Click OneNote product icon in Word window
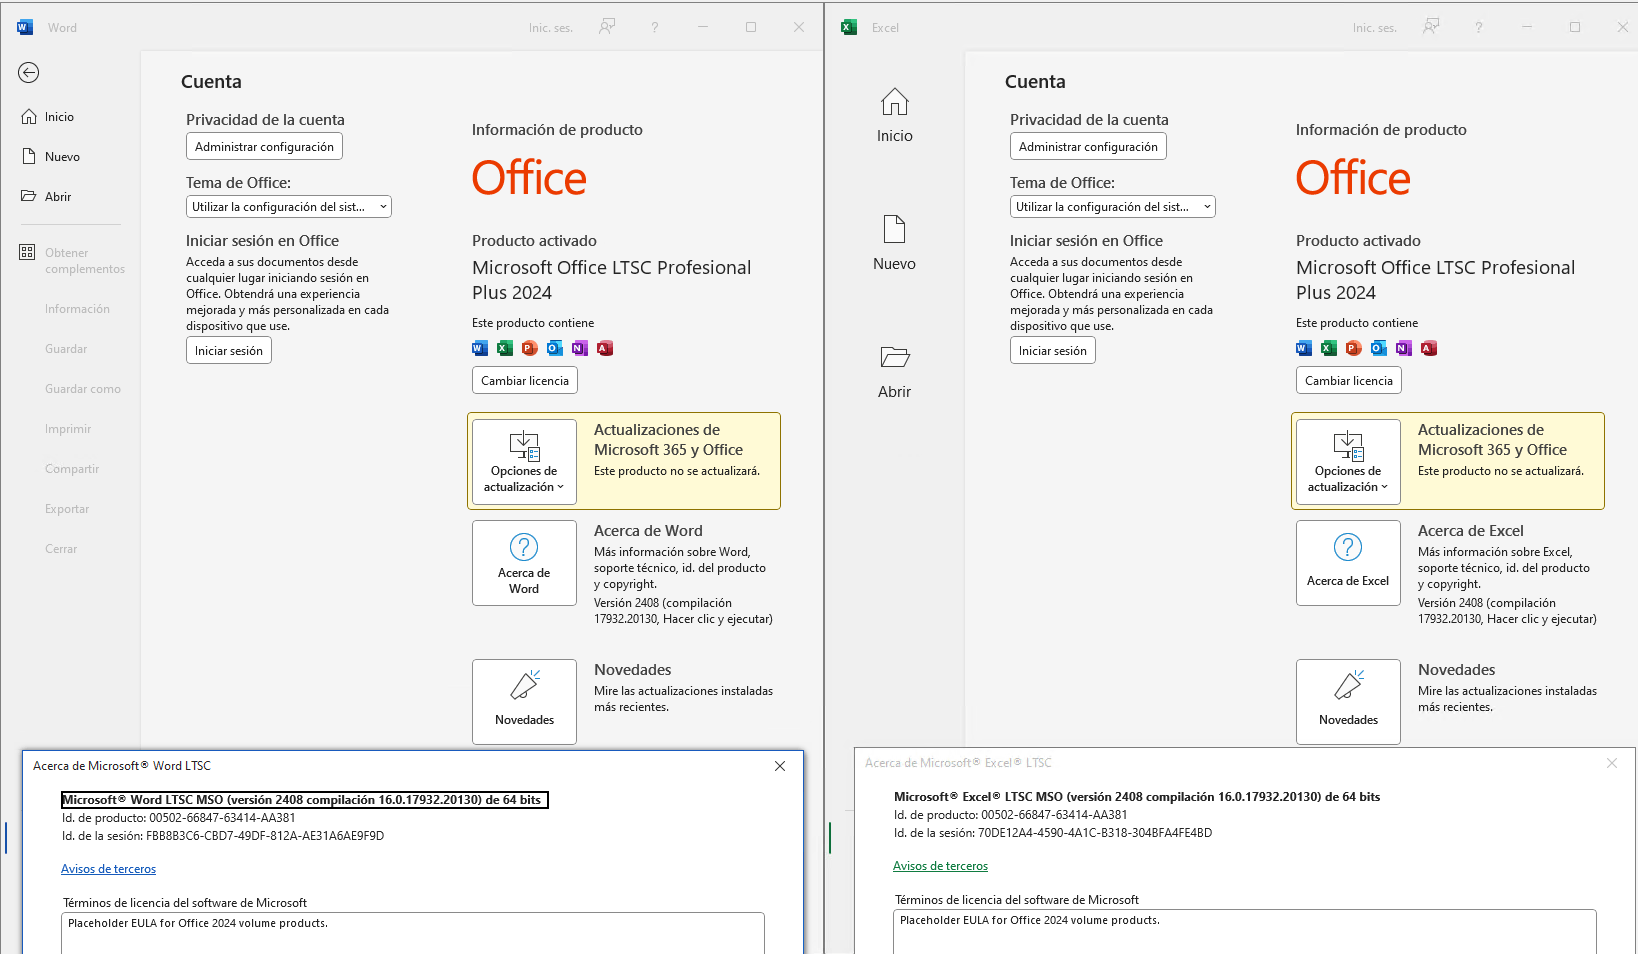The height and width of the screenshot is (954, 1638). point(580,348)
